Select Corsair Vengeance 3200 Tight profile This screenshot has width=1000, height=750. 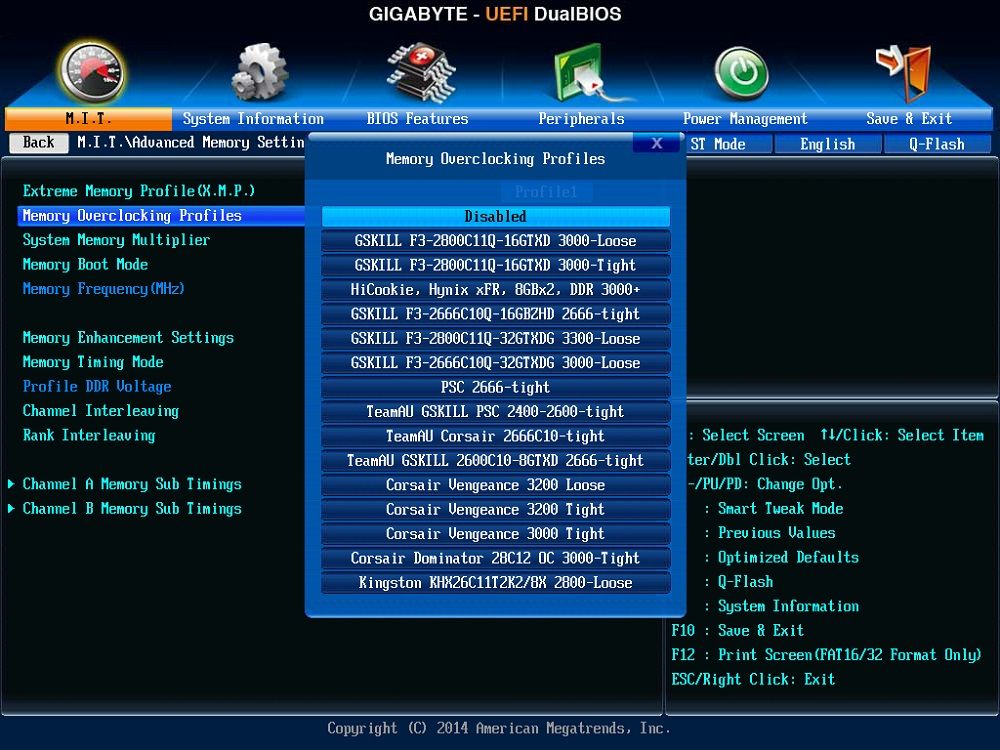click(496, 510)
